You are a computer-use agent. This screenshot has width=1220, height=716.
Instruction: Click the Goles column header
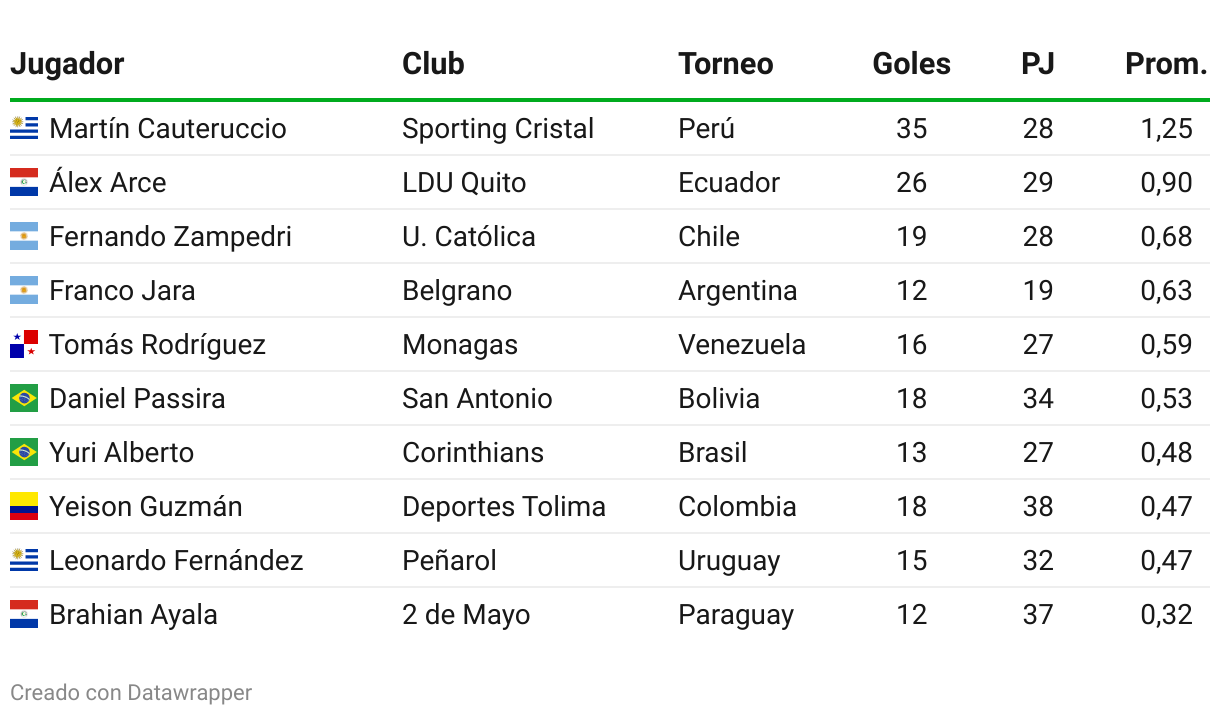pyautogui.click(x=911, y=64)
